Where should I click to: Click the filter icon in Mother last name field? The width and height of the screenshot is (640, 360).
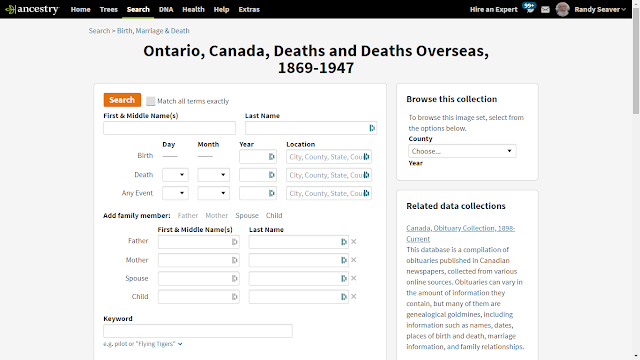344,260
